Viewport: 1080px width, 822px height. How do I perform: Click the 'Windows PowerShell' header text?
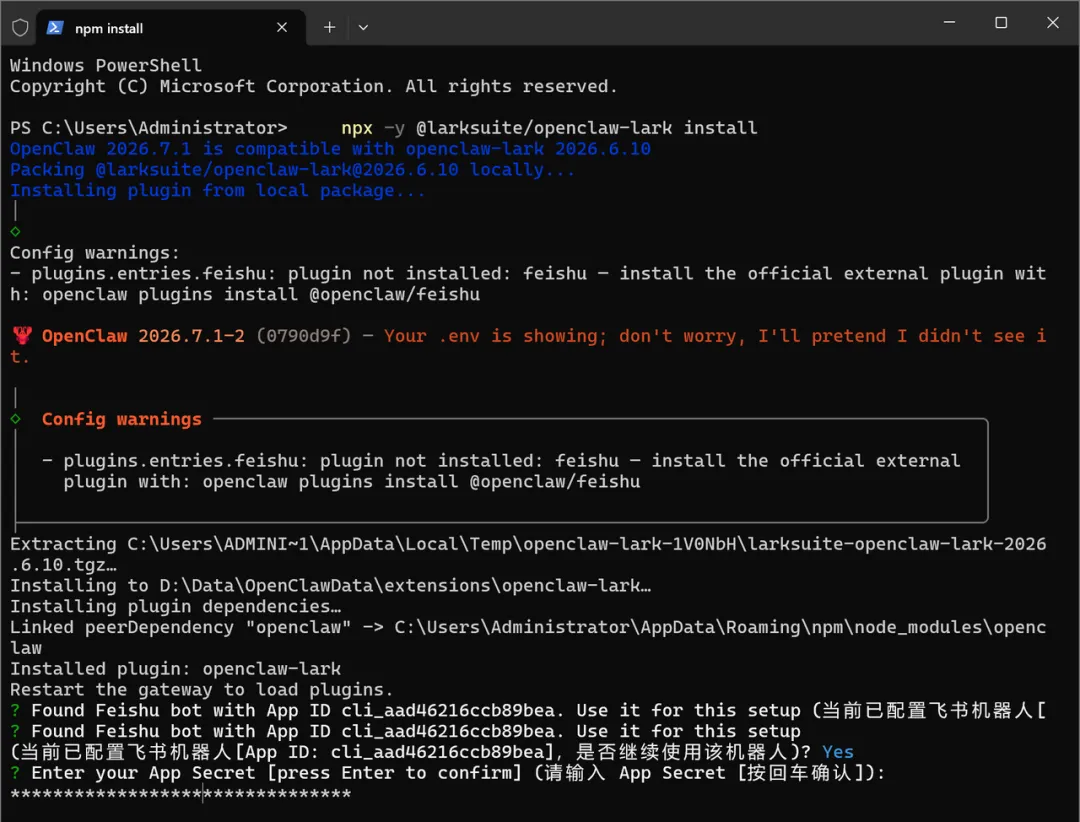pyautogui.click(x=105, y=65)
